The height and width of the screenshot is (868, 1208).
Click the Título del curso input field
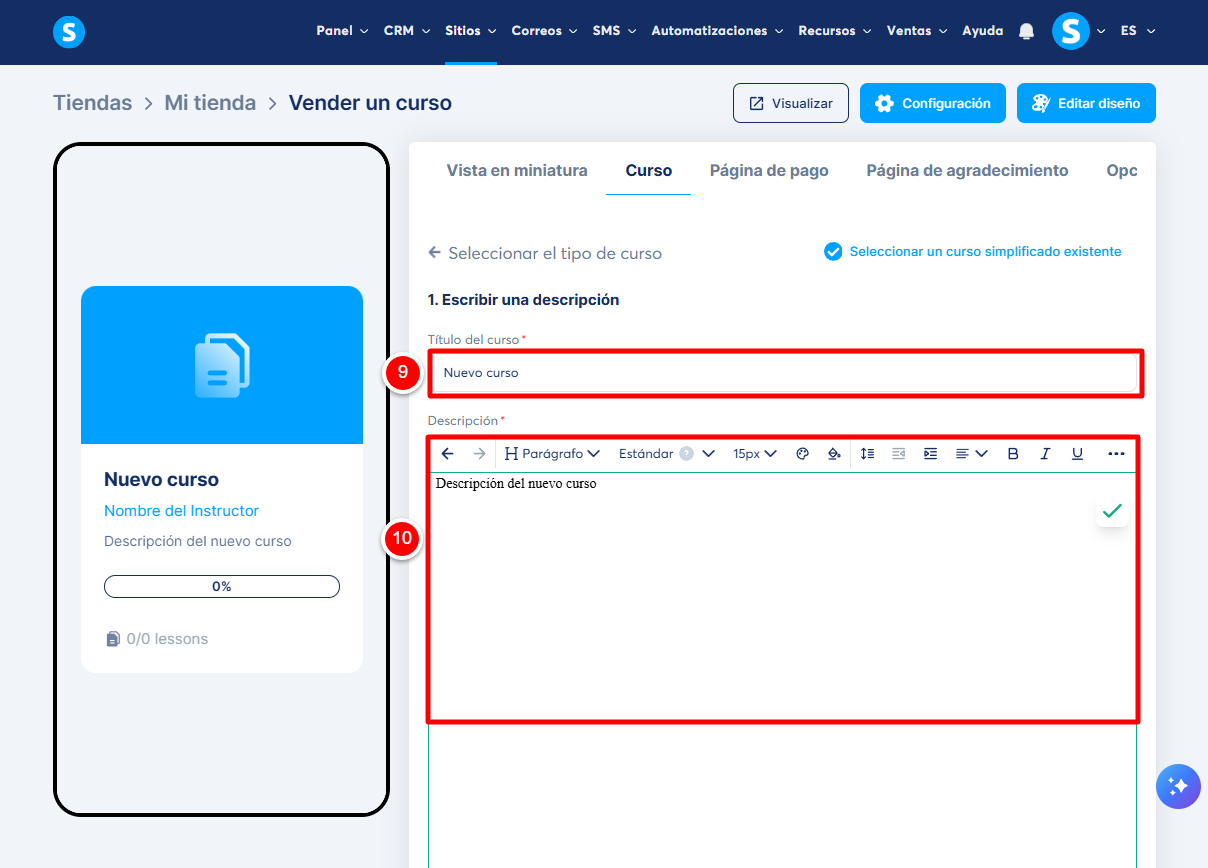coord(783,373)
